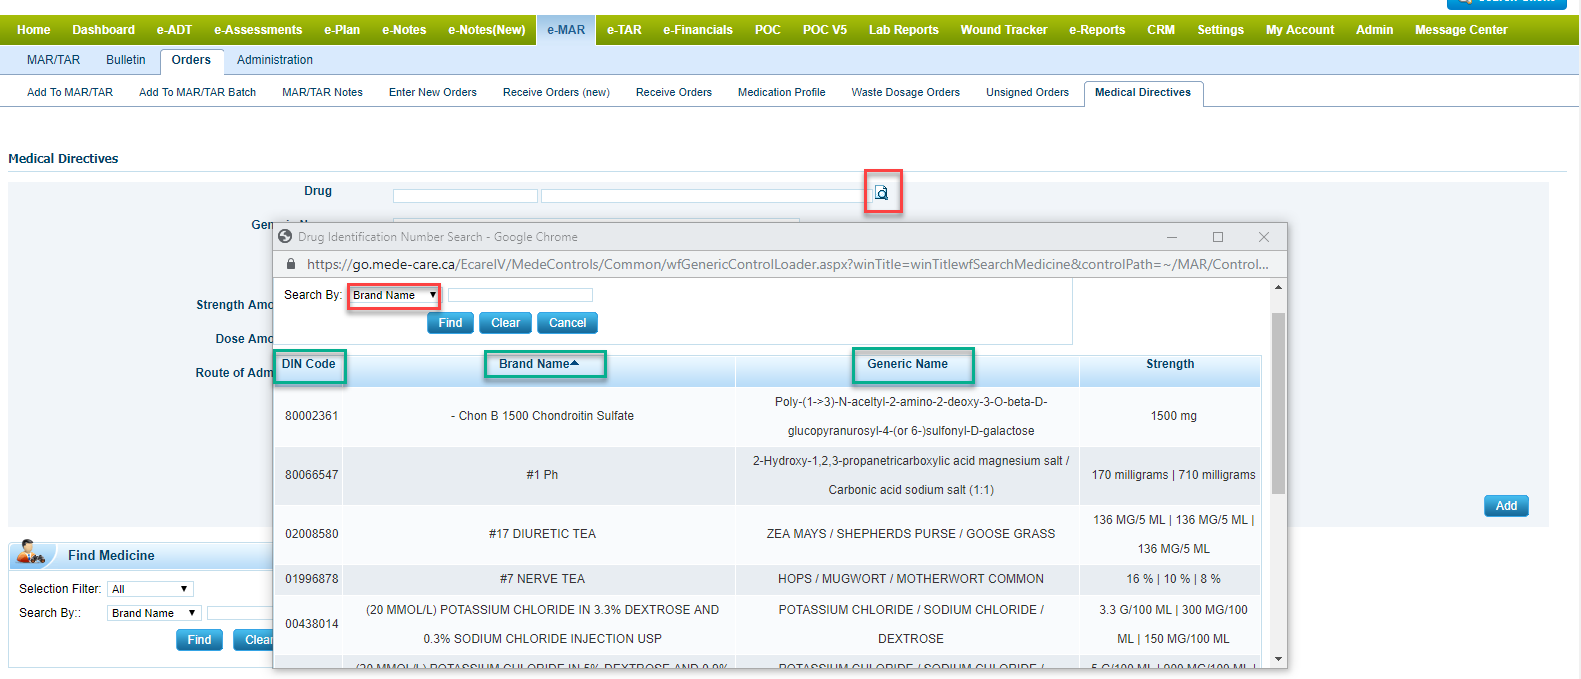Click the Brand Name sort arrow
Image resolution: width=1581 pixels, height=679 pixels.
tap(575, 363)
